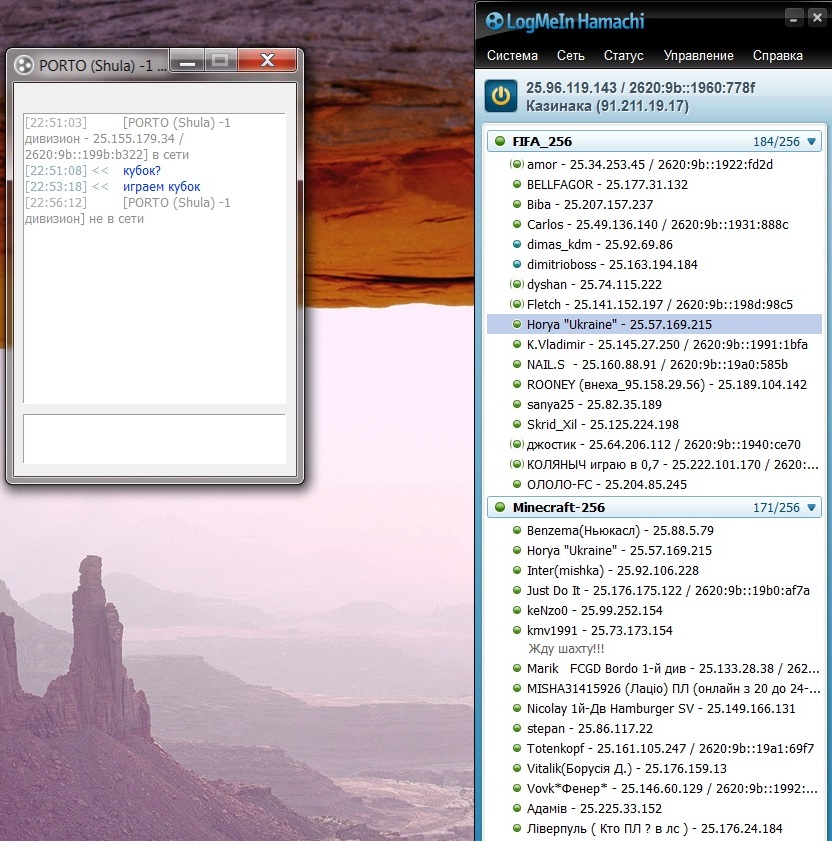Click the ringed status icon beside dyshan
This screenshot has height=841, width=832.
[x=517, y=284]
